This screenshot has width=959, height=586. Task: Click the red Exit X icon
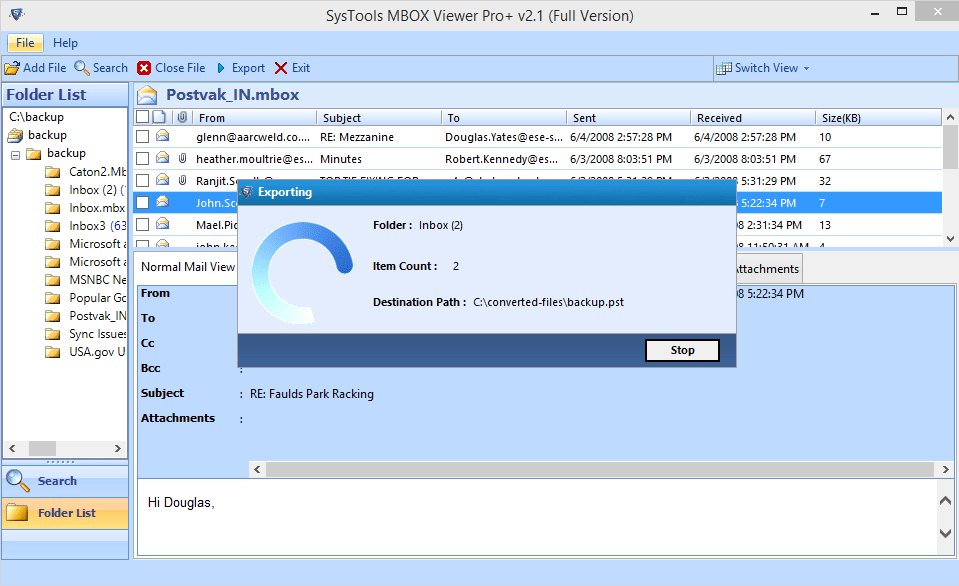[x=281, y=68]
